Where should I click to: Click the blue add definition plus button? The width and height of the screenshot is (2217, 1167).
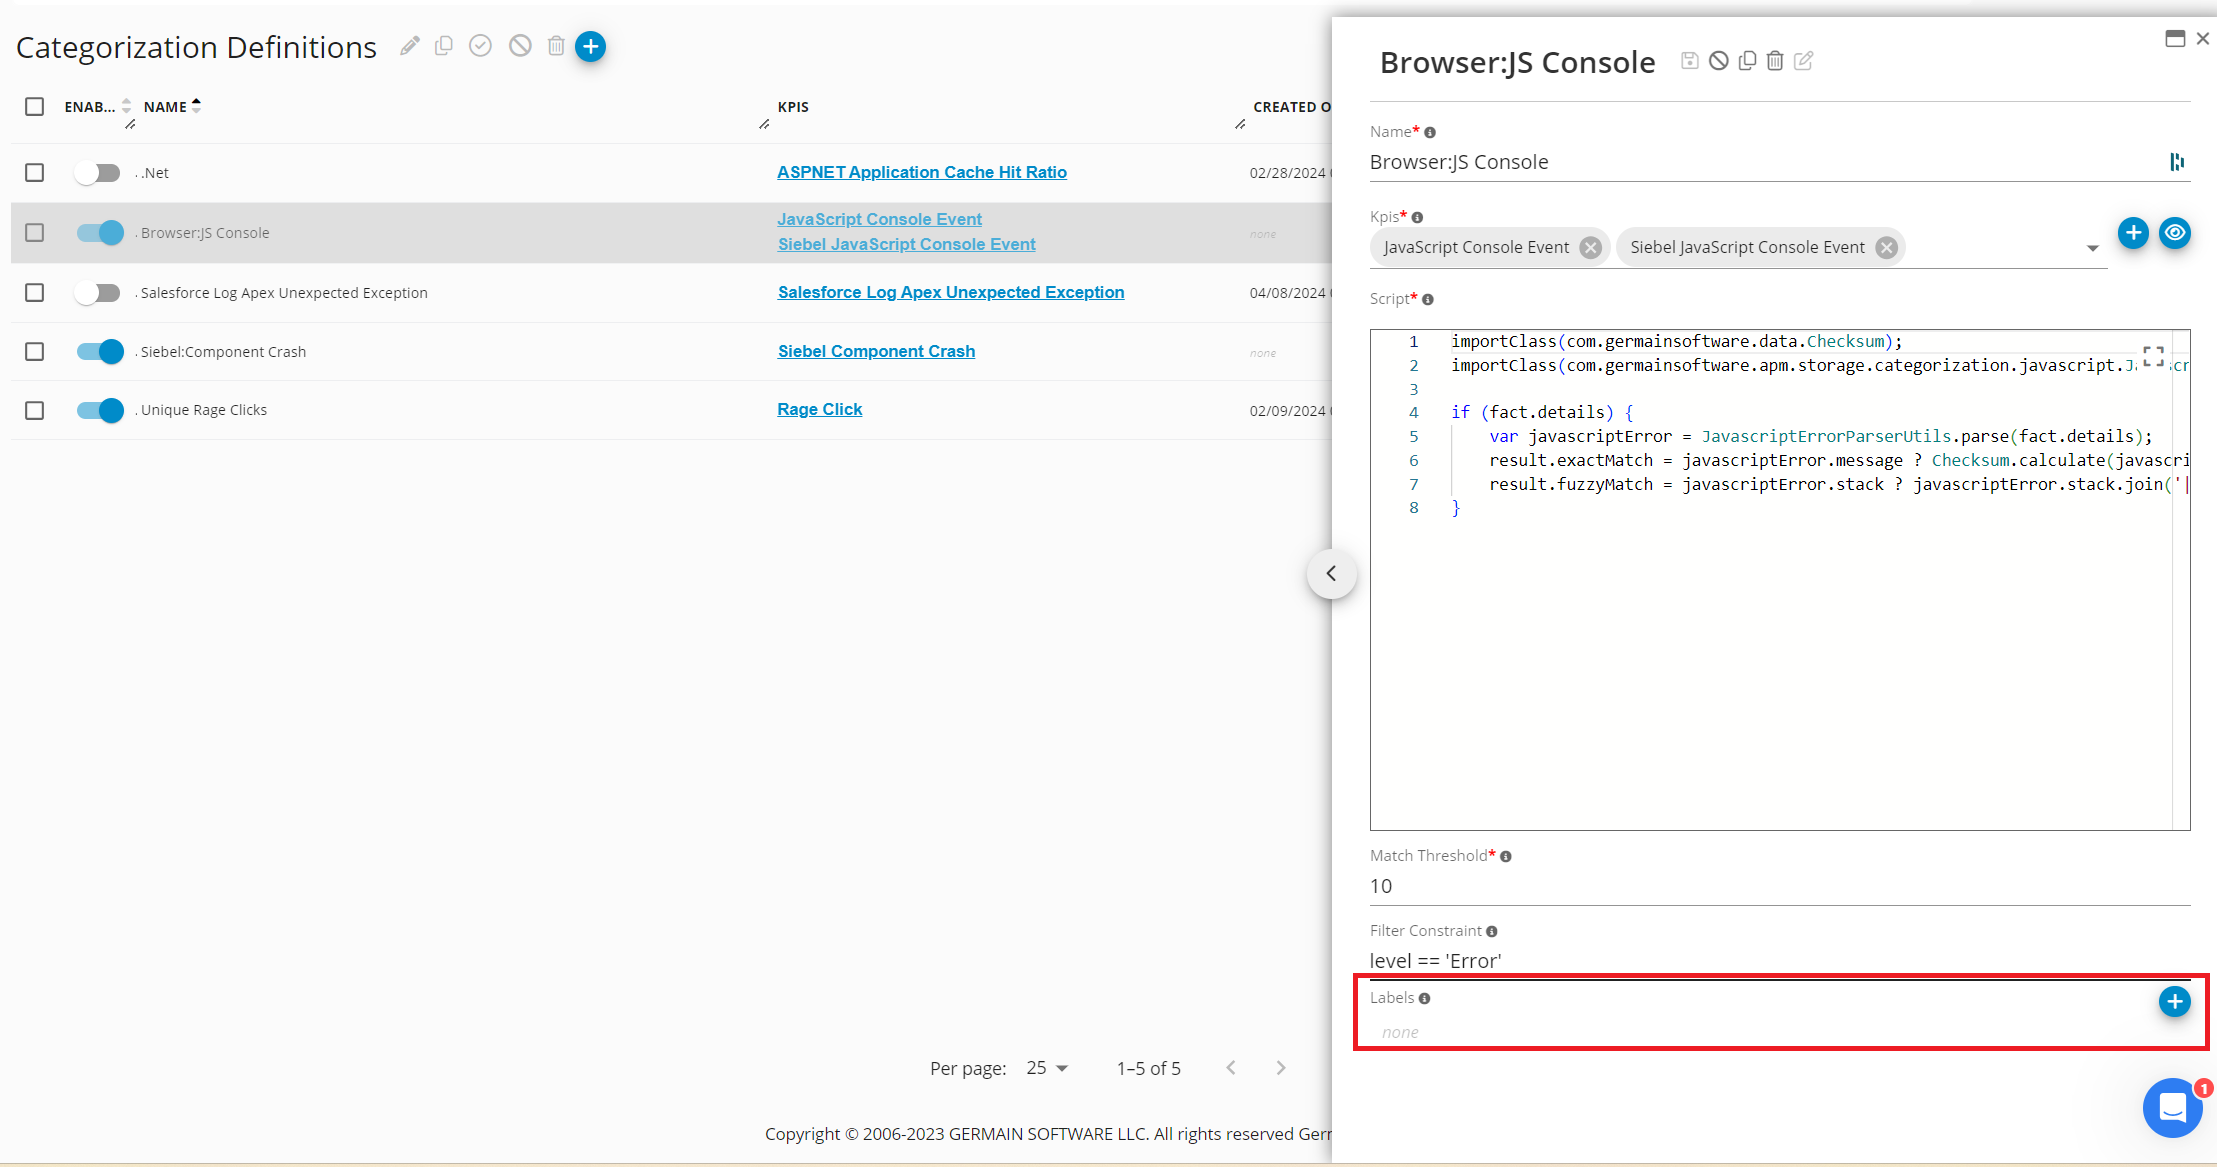pyautogui.click(x=590, y=47)
